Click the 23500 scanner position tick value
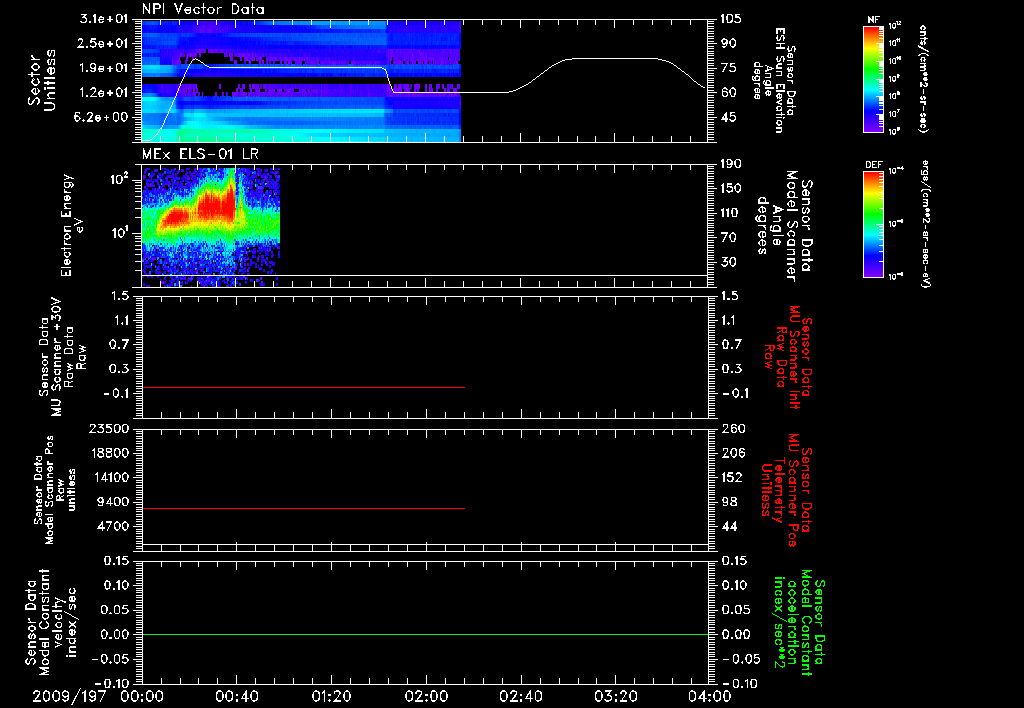 [x=109, y=428]
